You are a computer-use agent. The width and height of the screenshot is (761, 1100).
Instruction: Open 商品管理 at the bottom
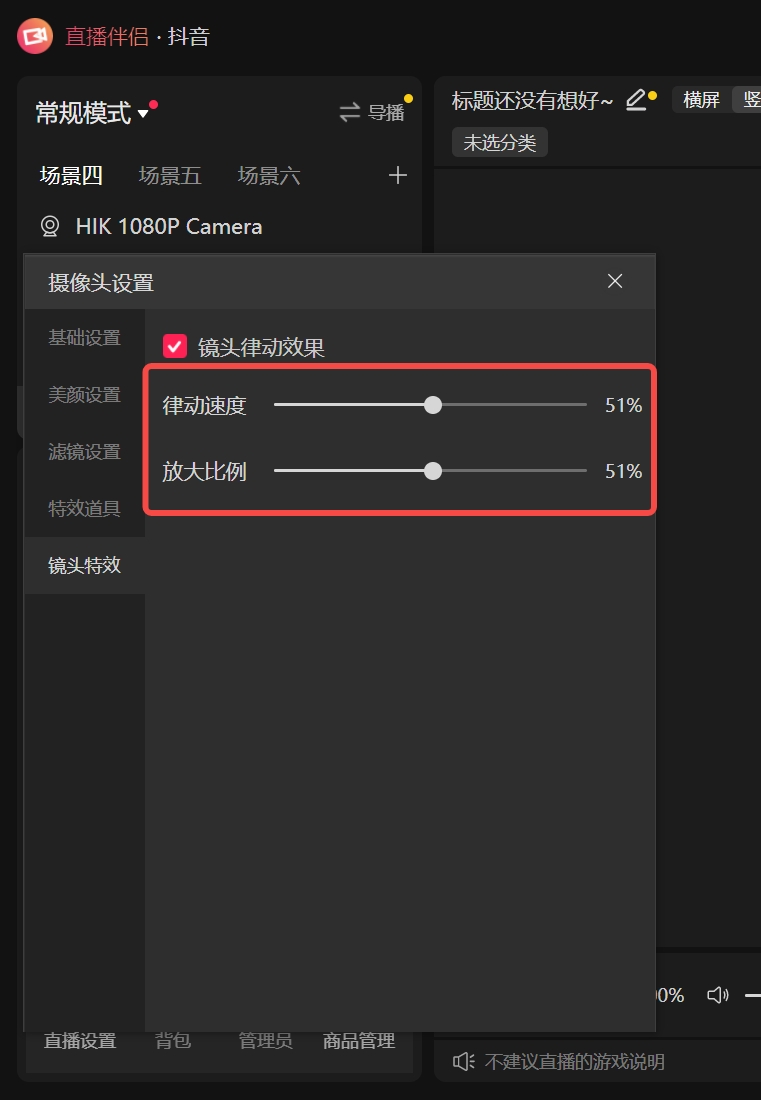(x=359, y=1041)
